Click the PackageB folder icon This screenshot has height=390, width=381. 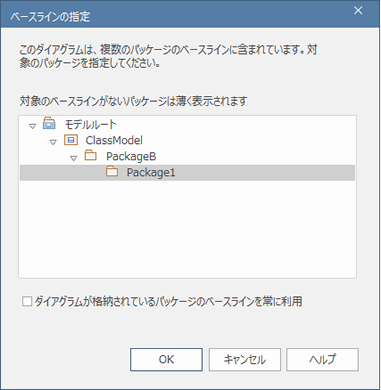[x=91, y=156]
